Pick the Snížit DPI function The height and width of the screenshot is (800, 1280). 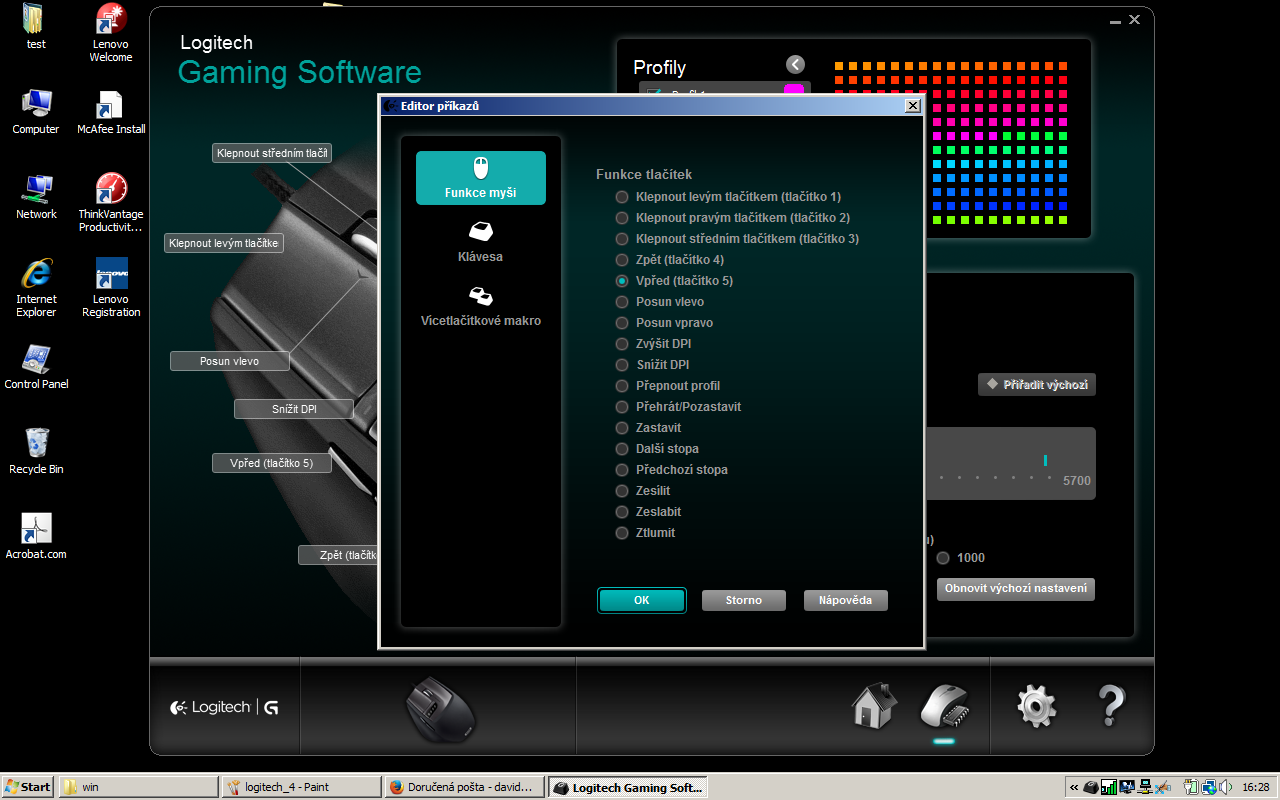coord(652,365)
